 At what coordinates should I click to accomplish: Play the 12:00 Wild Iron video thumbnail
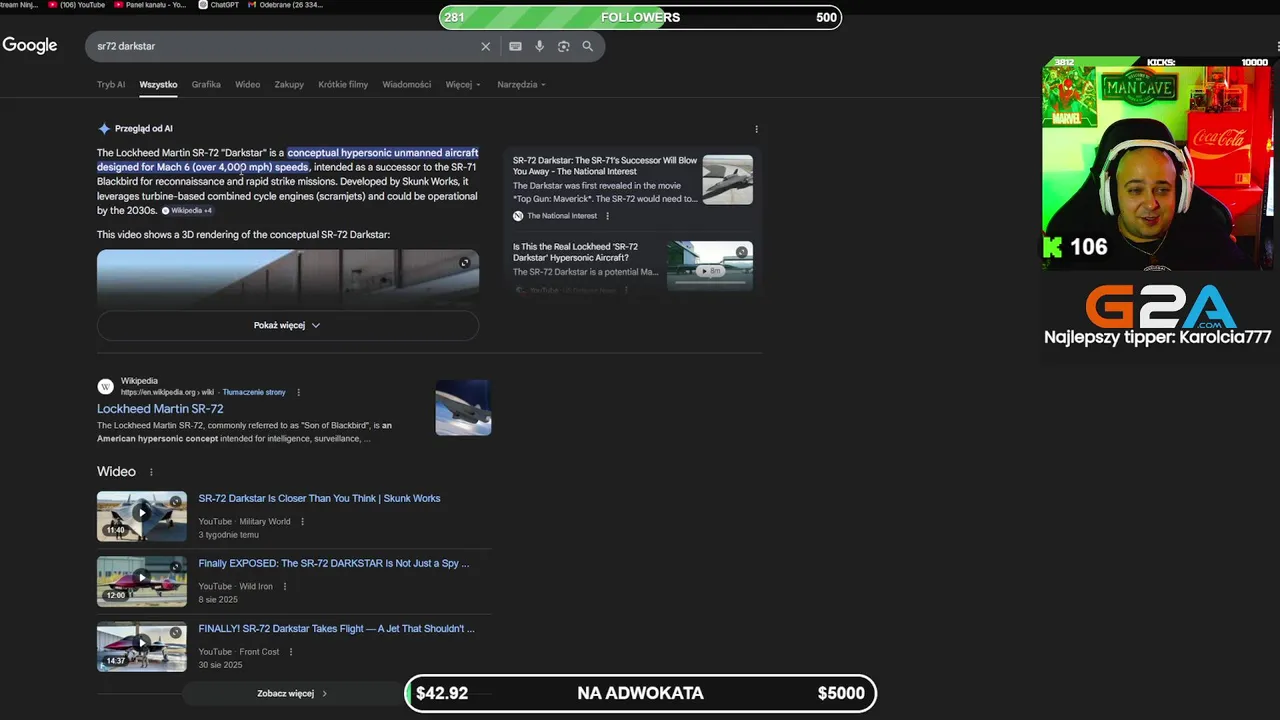coord(142,581)
